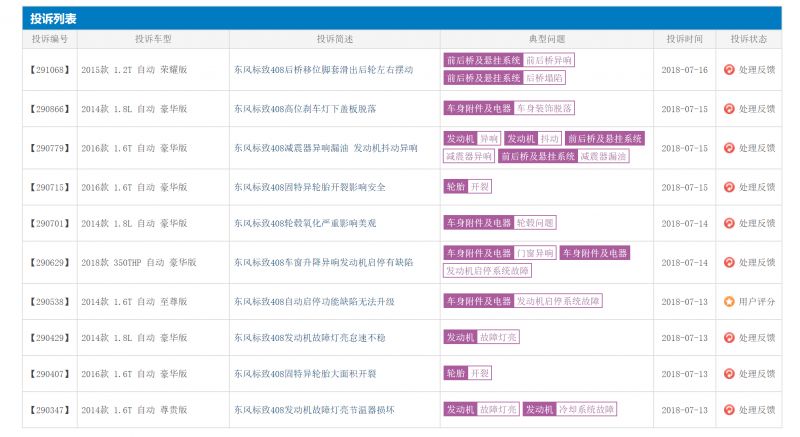Open complaint number 290715
800x437 pixels.
coord(49,187)
